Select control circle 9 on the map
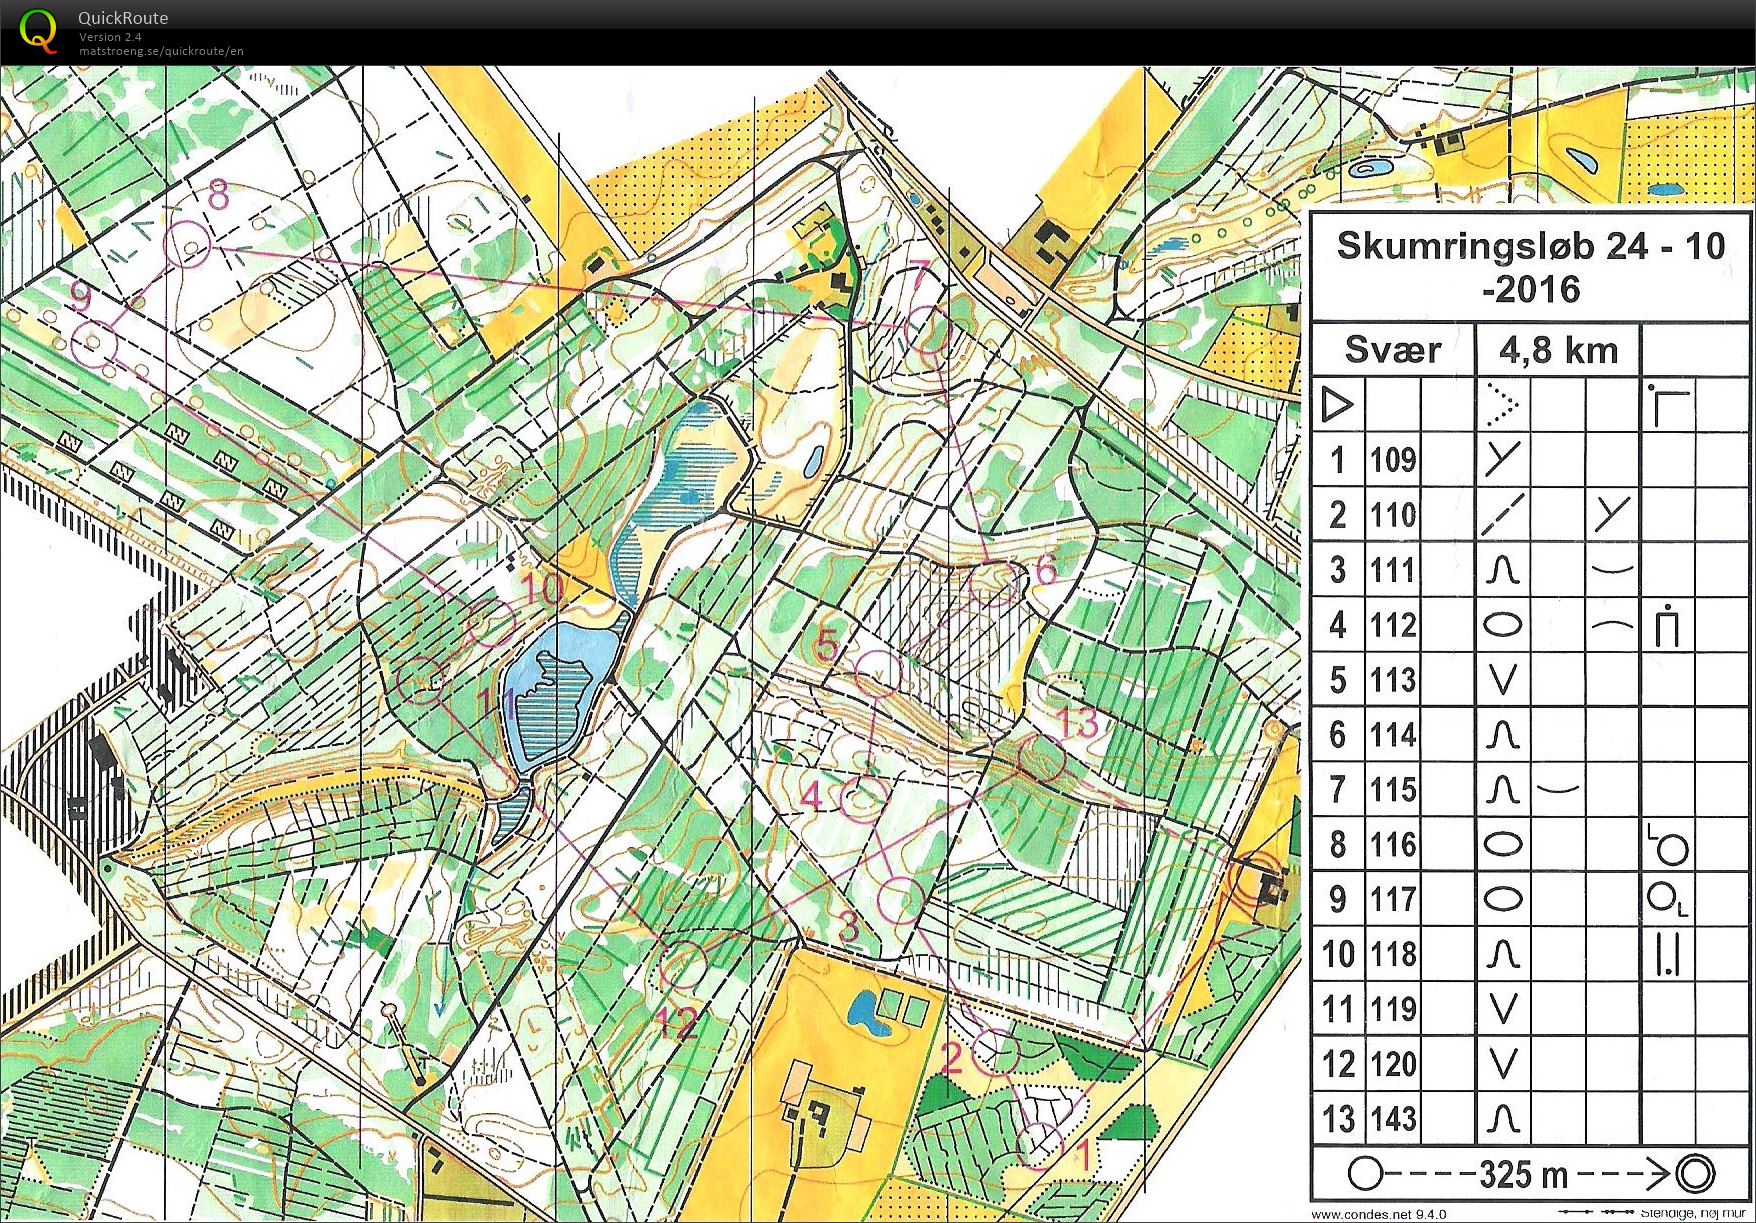This screenshot has width=1756, height=1223. [x=93, y=344]
